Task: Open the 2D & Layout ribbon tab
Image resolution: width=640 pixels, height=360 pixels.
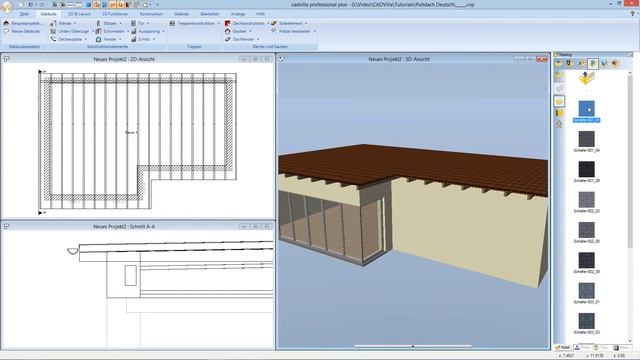Action: point(79,14)
